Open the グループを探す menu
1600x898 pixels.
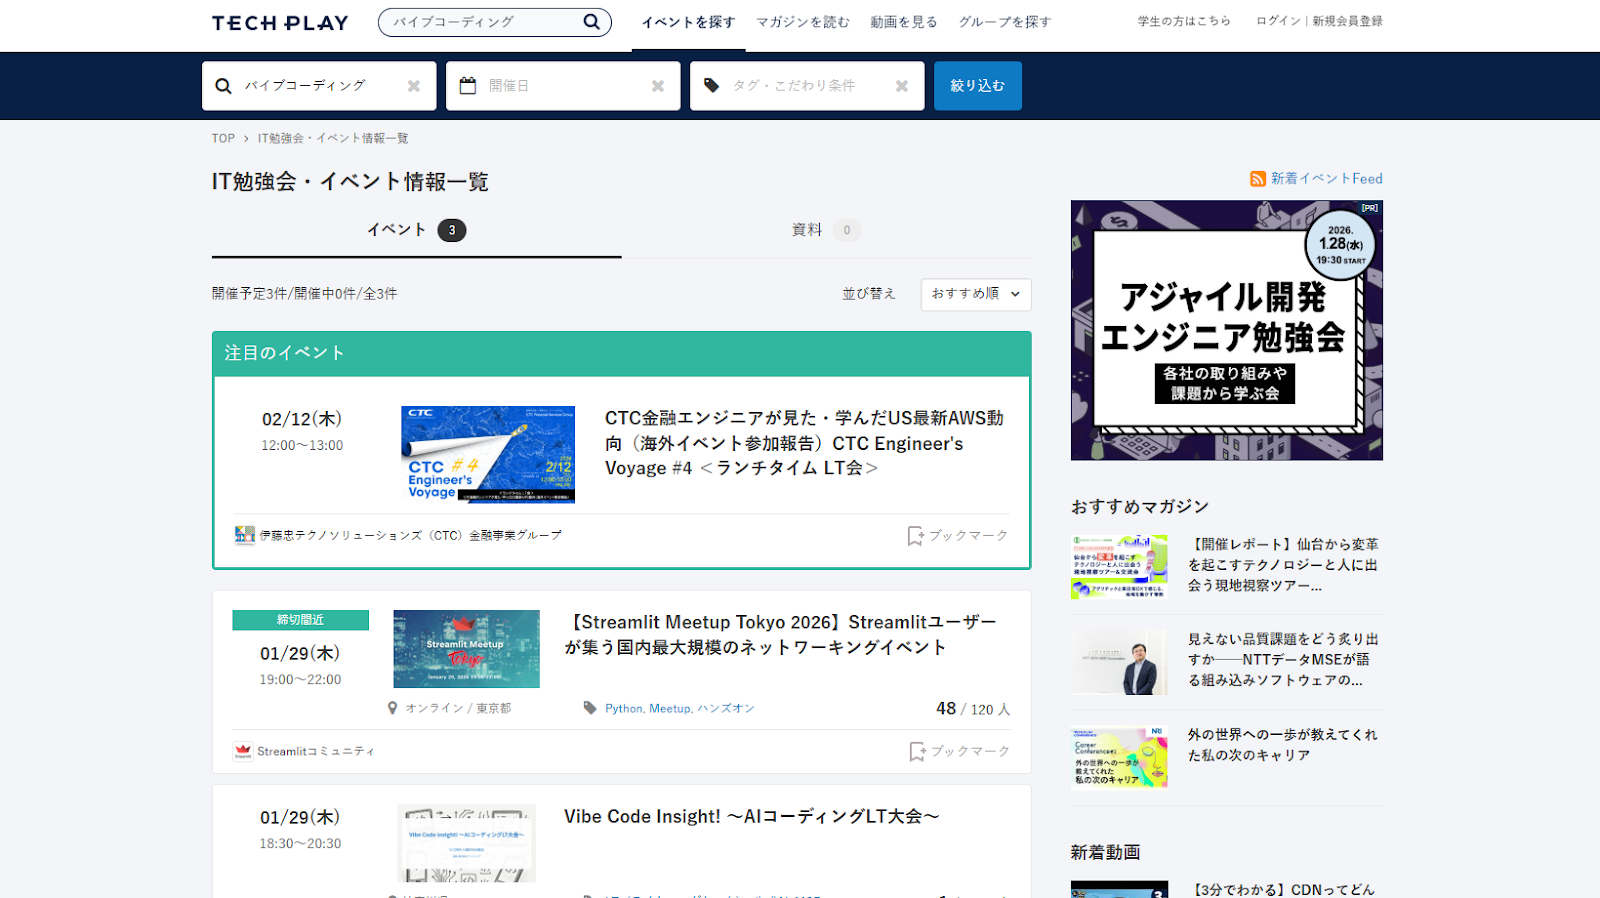point(1005,22)
